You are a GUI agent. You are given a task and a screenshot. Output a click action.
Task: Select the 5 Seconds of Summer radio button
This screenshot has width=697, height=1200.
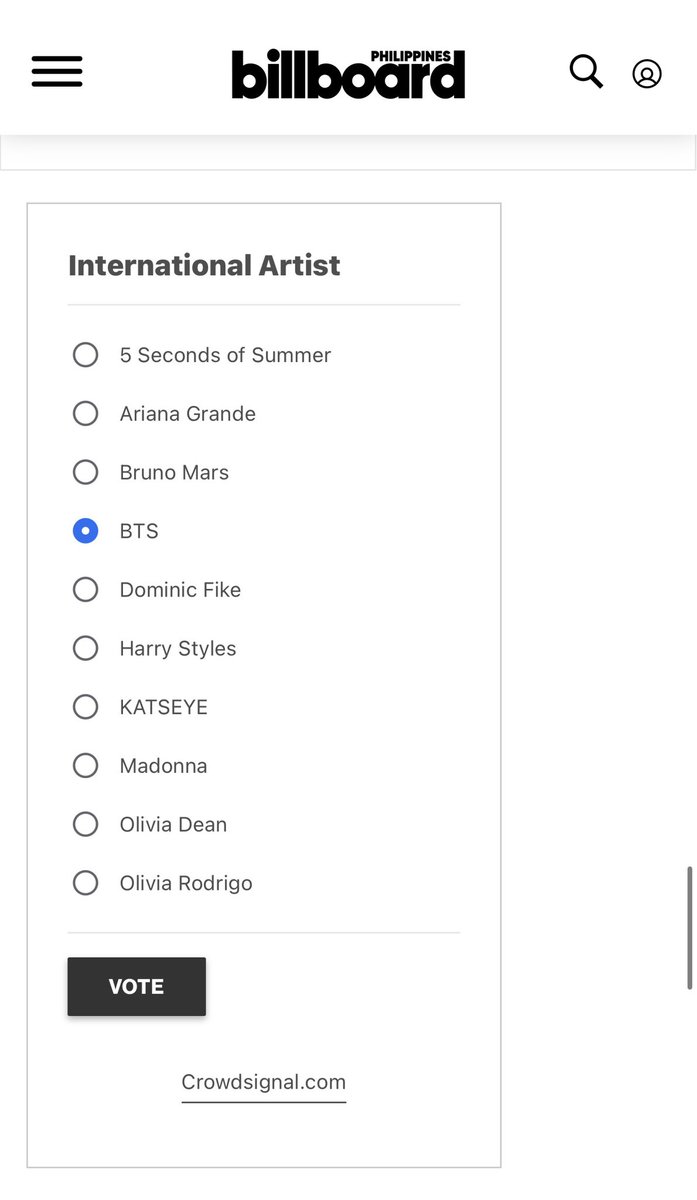[86, 355]
